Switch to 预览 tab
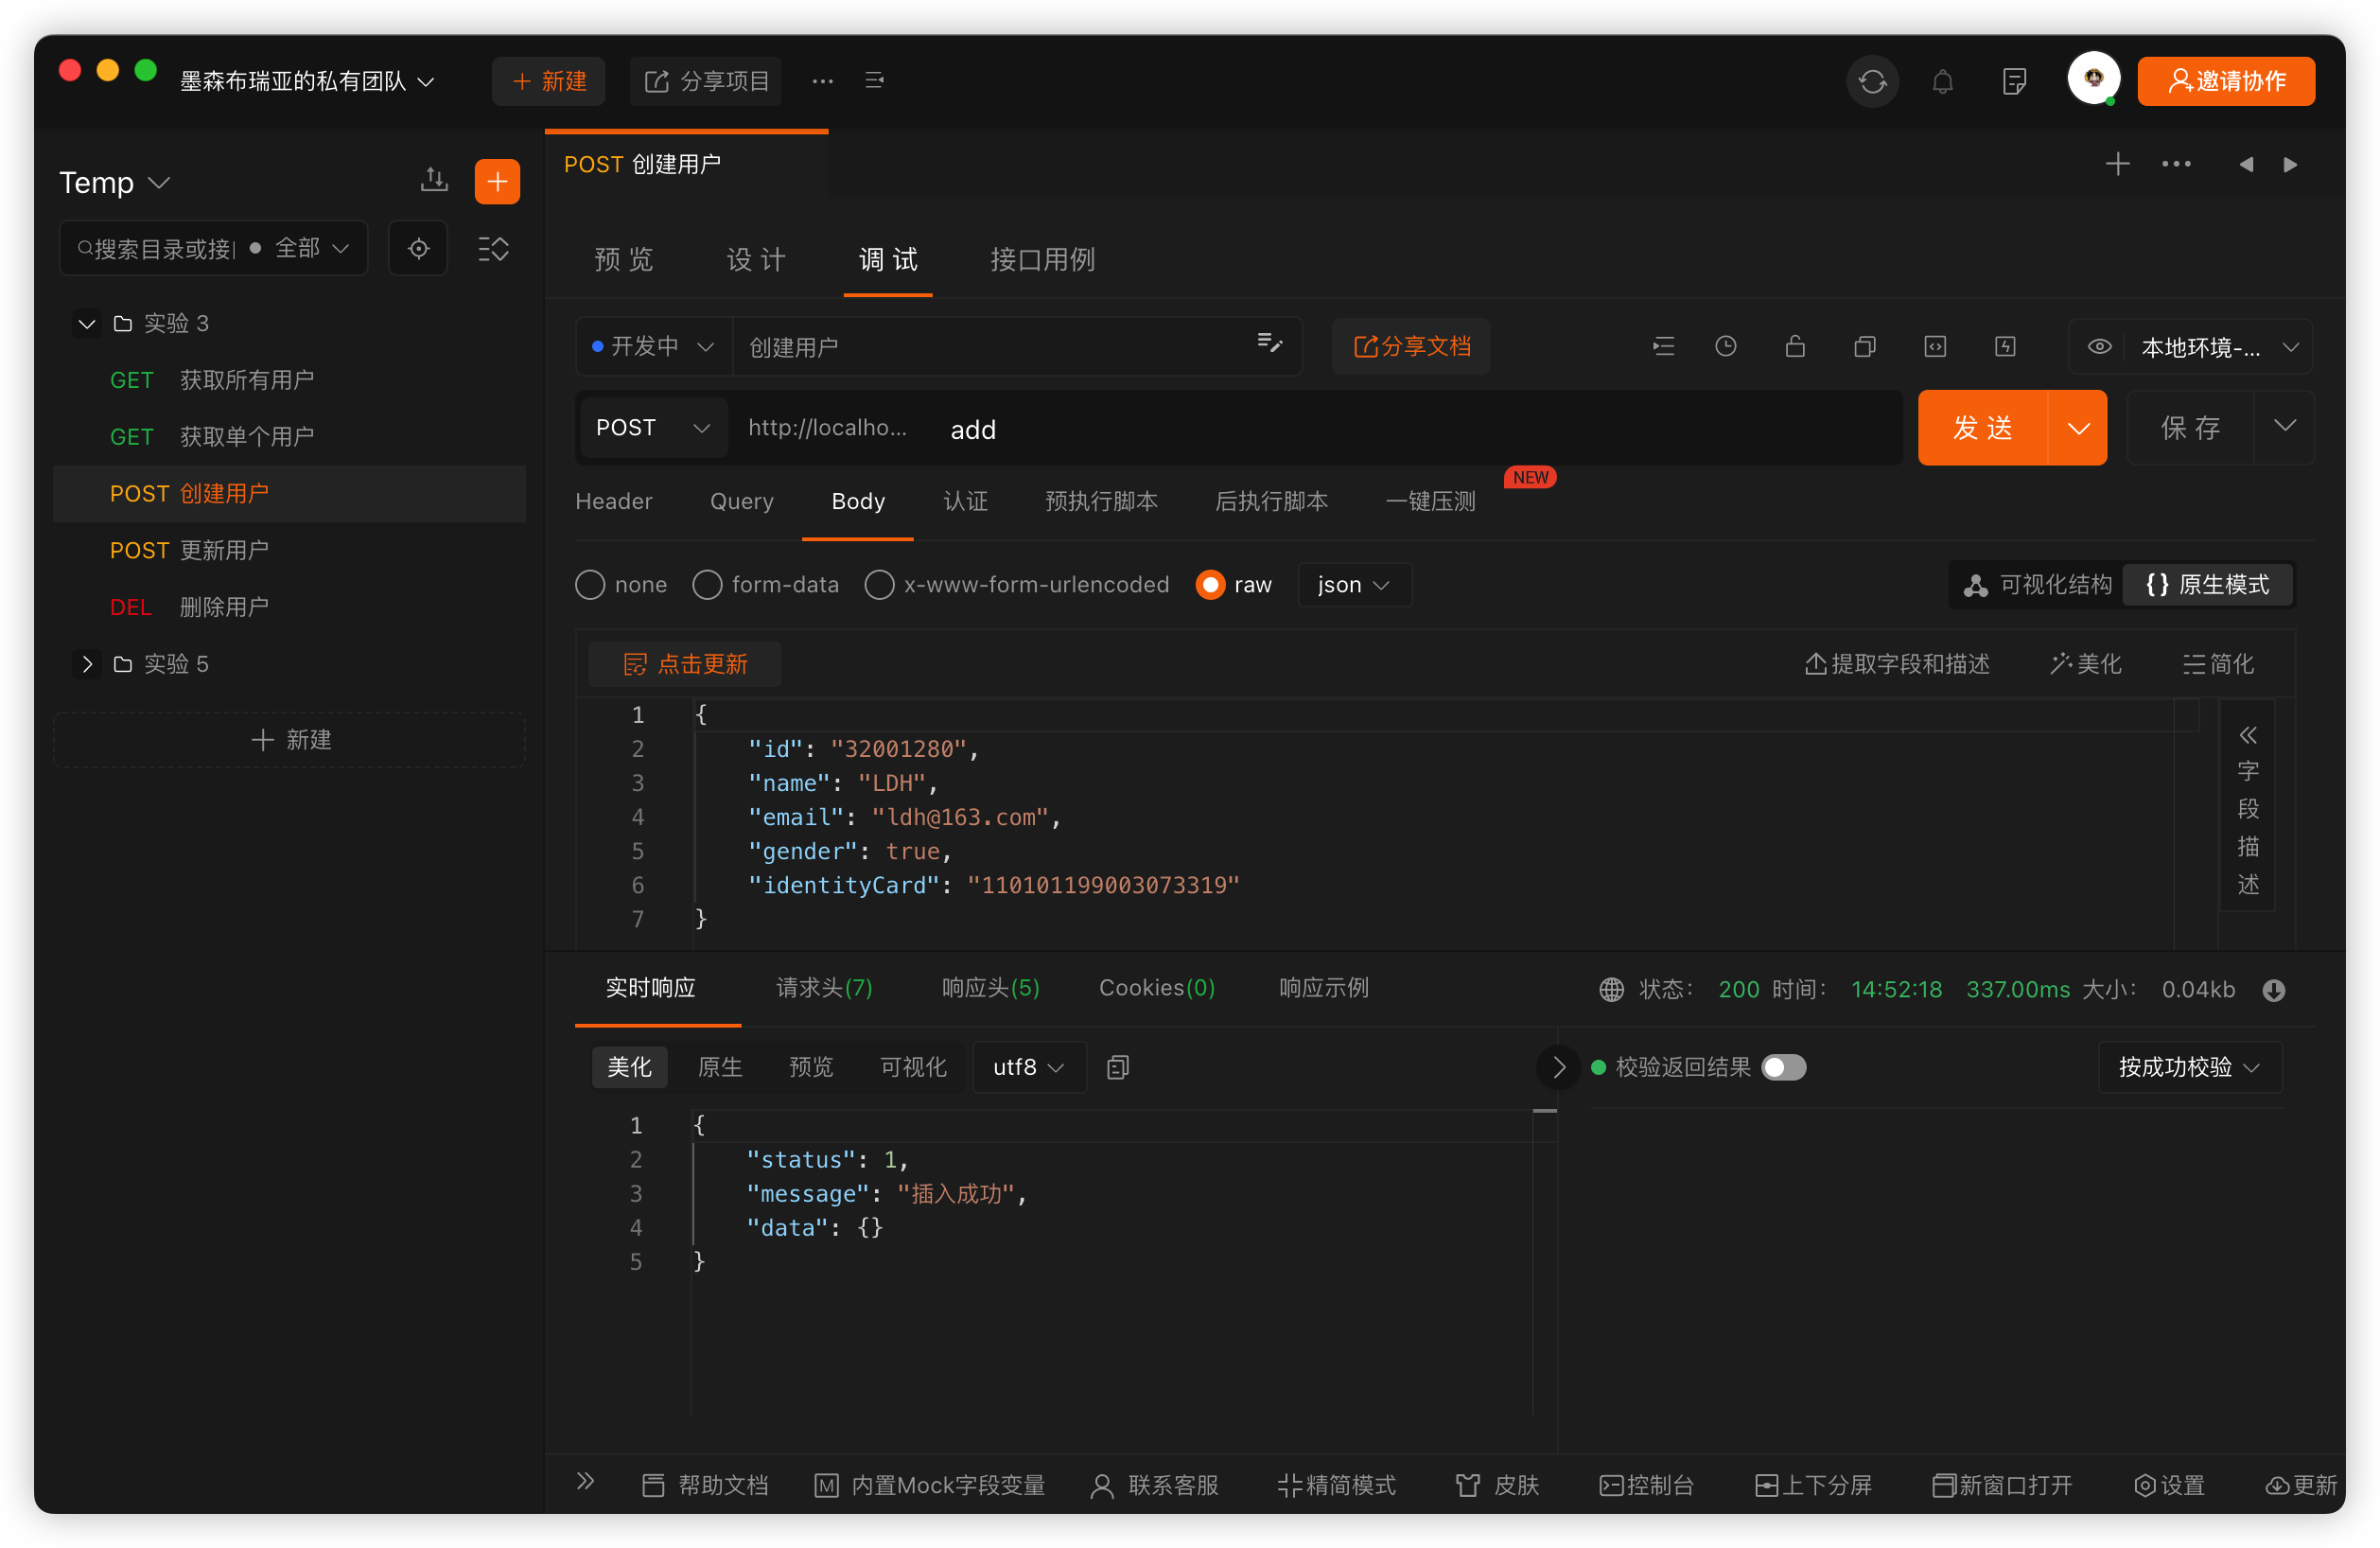This screenshot has height=1548, width=2380. point(624,260)
